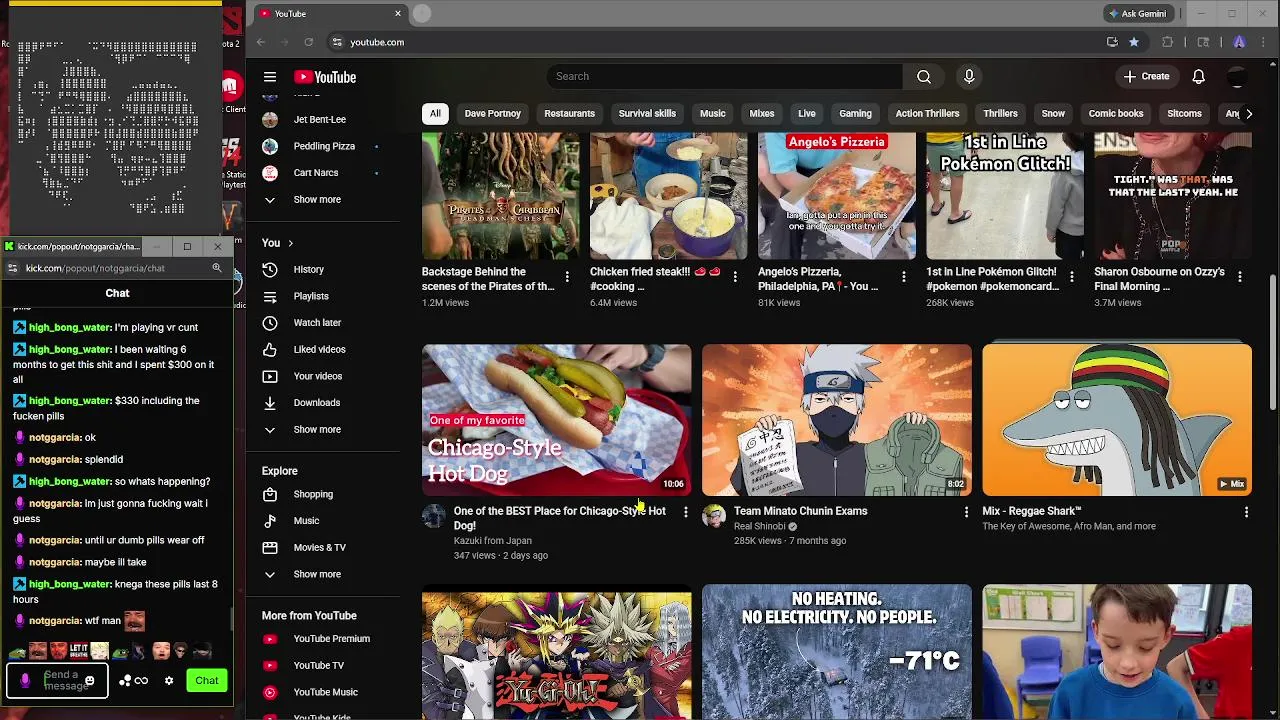Viewport: 1280px width, 720px height.
Task: Open Kick chat settings gear
Action: coord(169,681)
